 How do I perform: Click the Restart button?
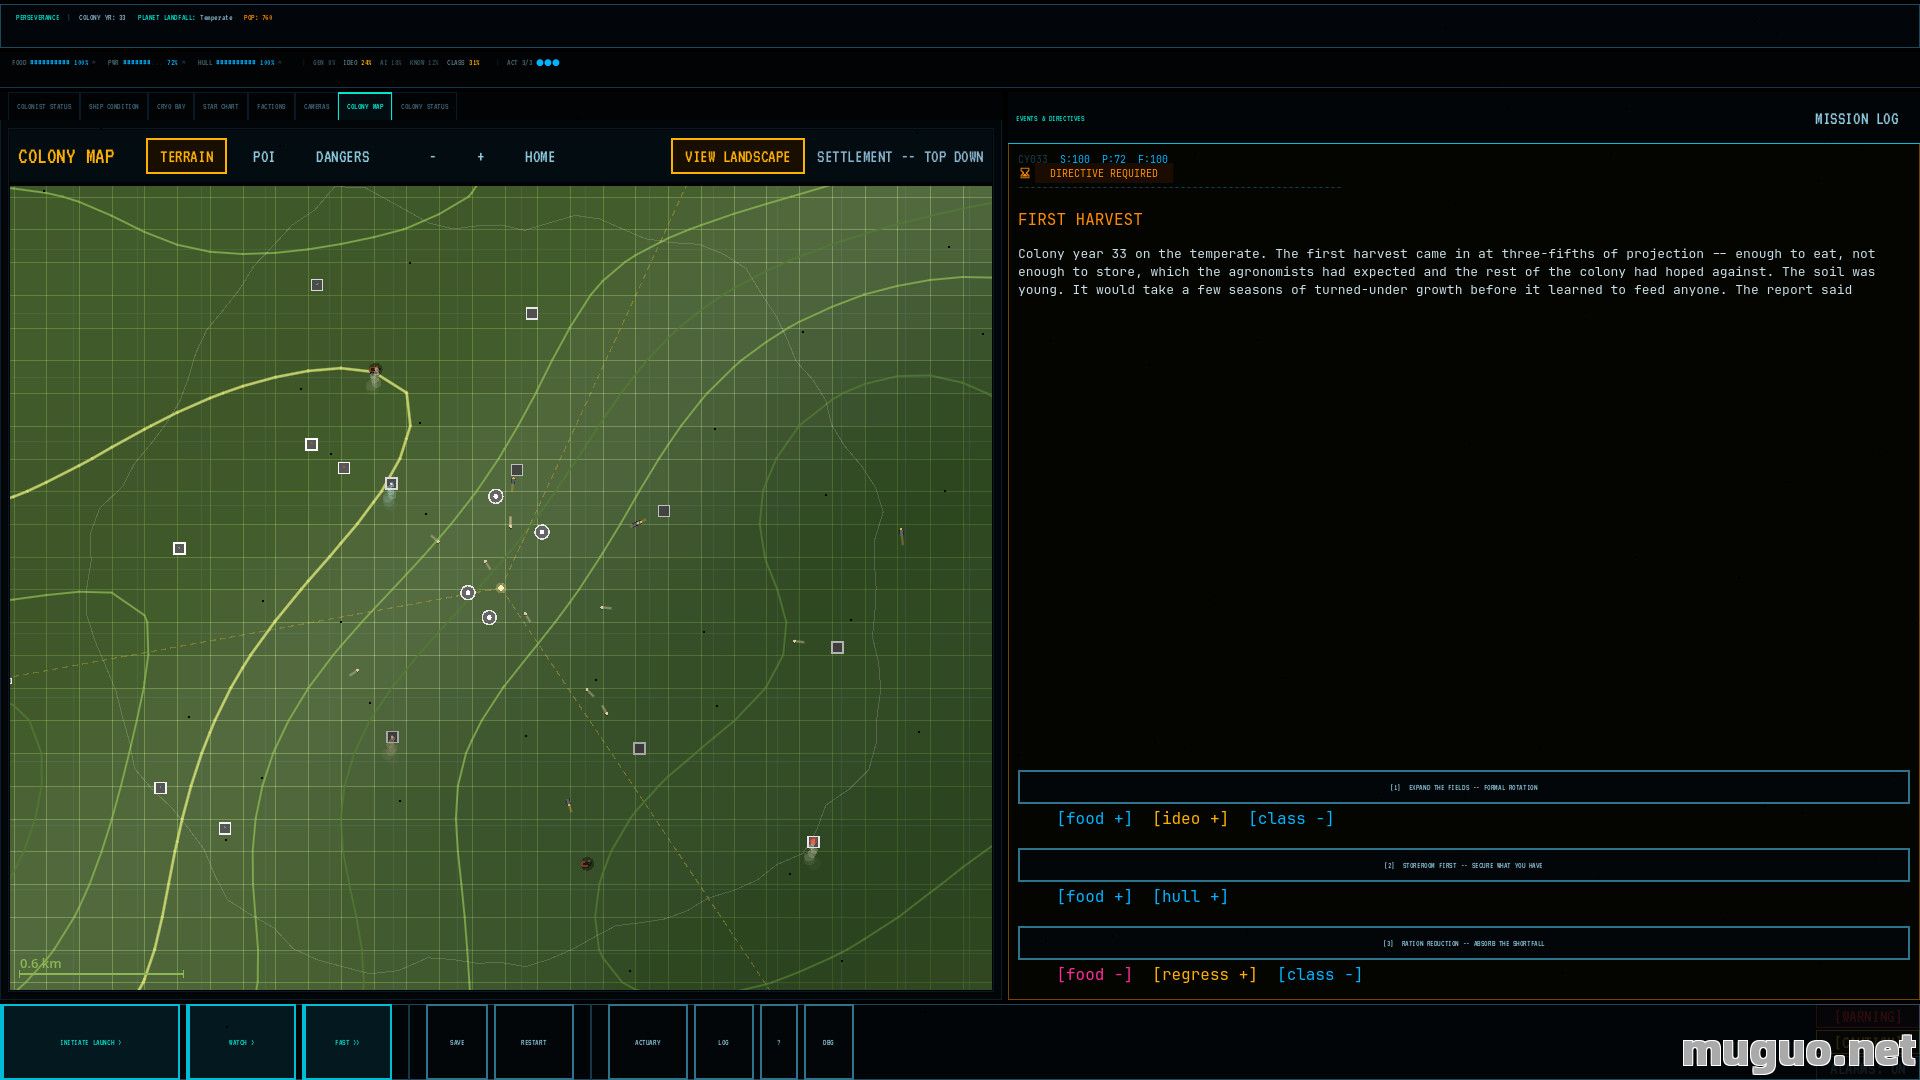(534, 1042)
